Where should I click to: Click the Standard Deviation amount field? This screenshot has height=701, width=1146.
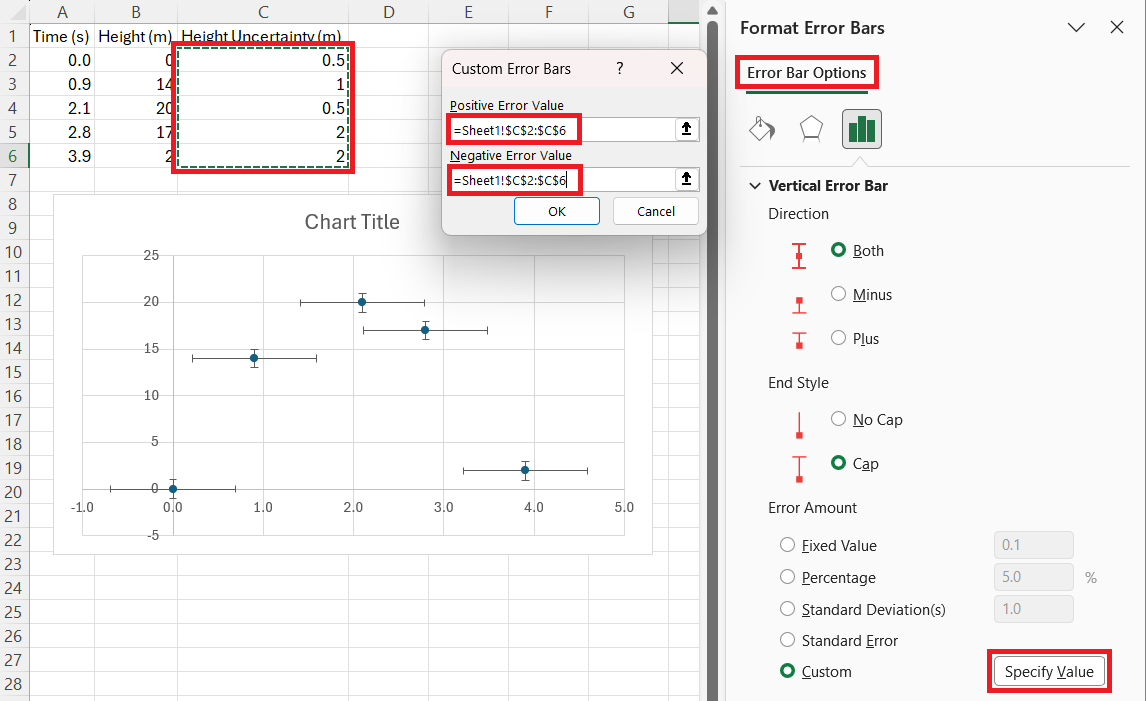tap(1033, 609)
